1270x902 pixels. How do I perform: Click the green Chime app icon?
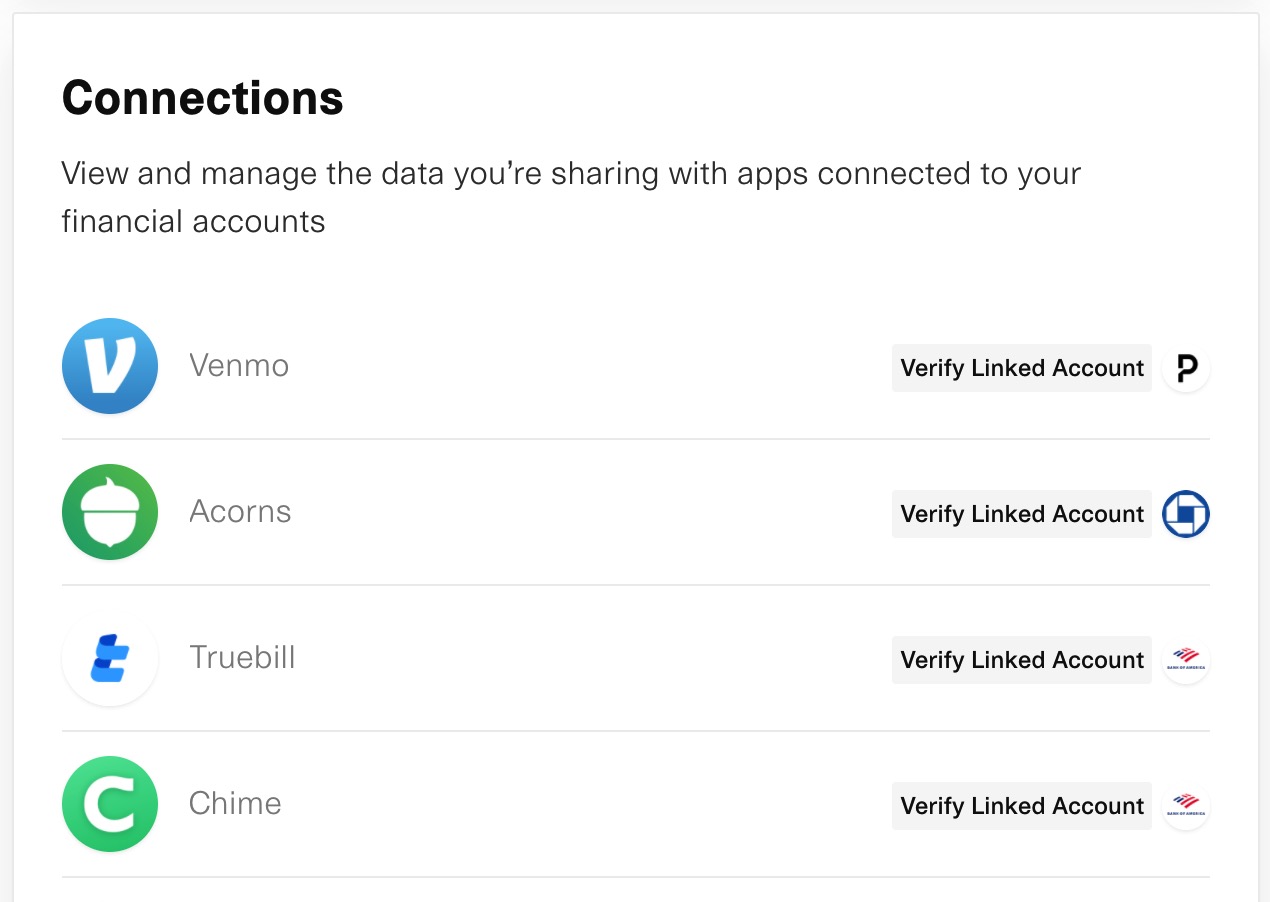pos(110,804)
